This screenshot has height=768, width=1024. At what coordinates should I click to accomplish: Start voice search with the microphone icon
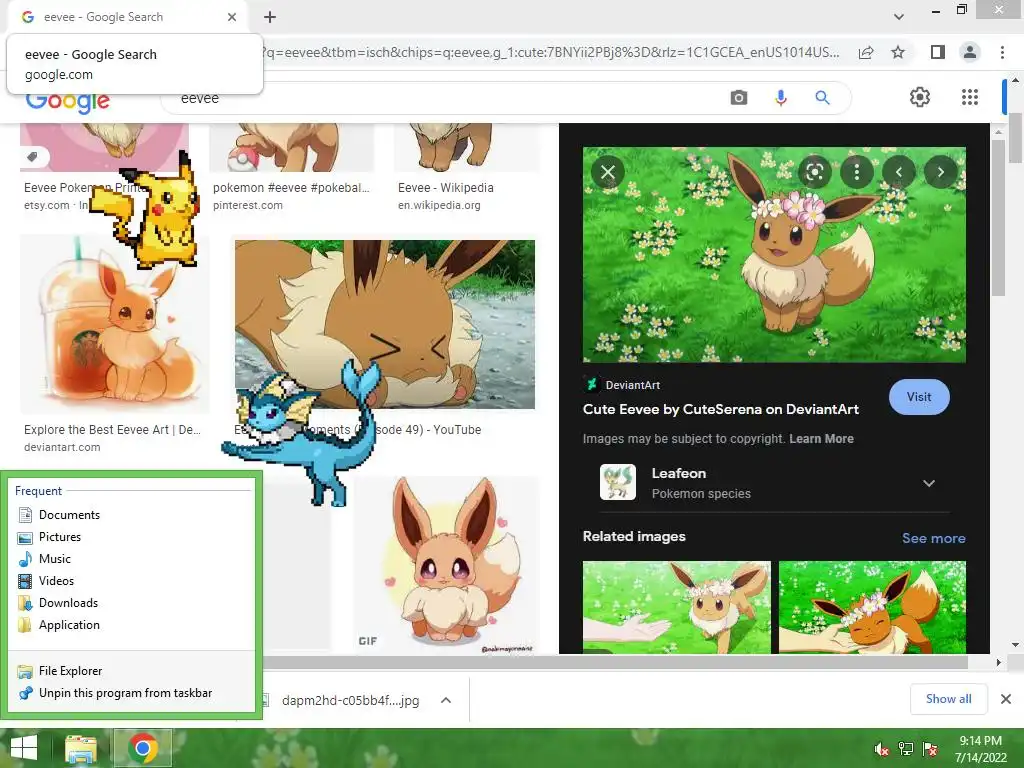(780, 98)
